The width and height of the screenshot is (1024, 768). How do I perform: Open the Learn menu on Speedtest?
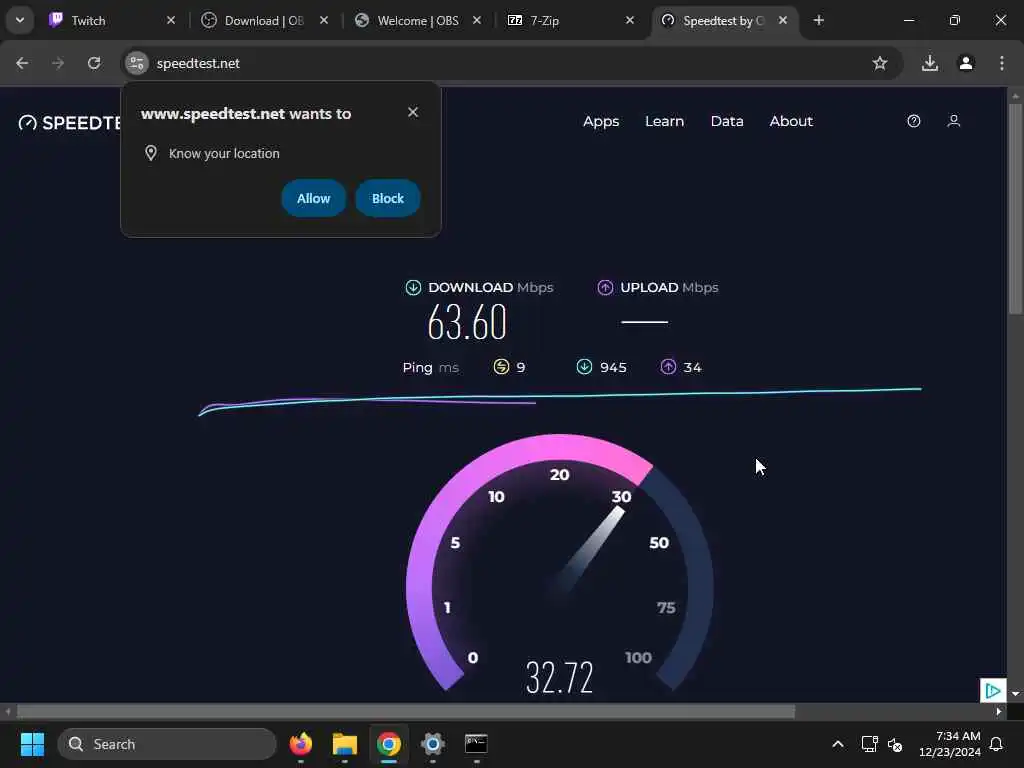664,121
